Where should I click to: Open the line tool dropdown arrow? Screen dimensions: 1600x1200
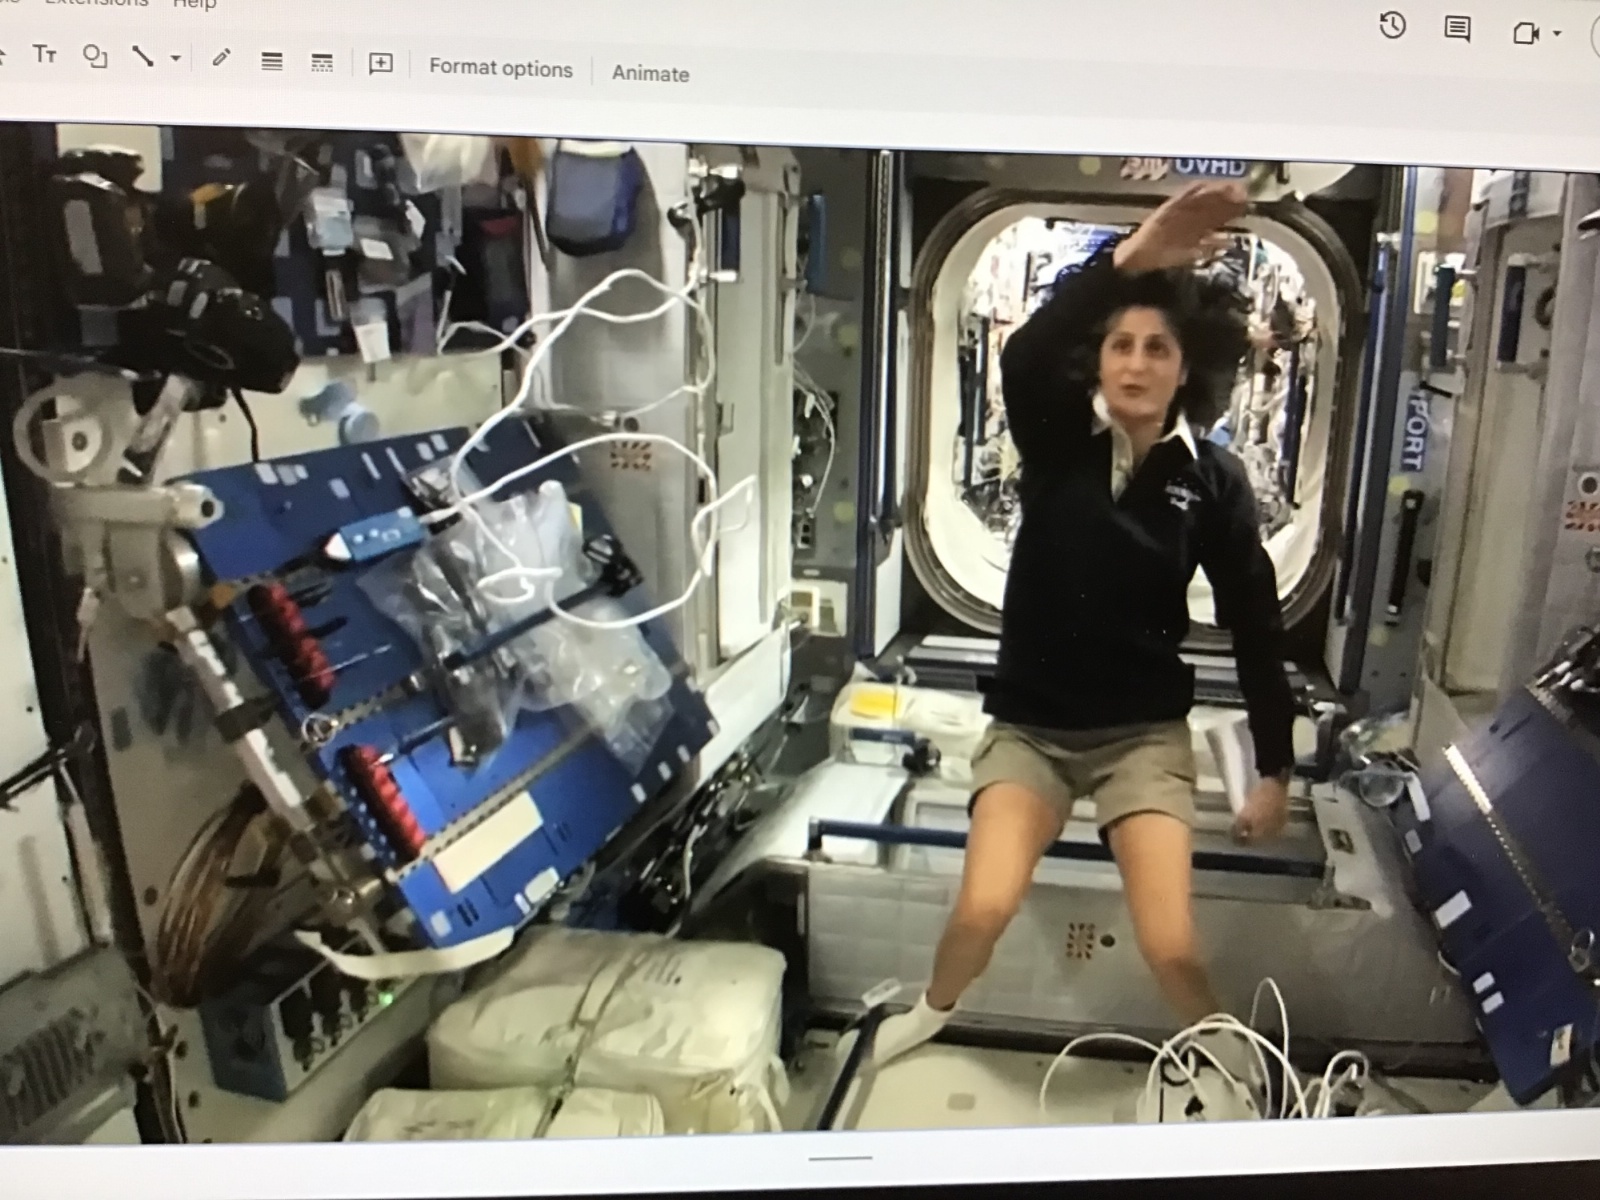(x=176, y=59)
